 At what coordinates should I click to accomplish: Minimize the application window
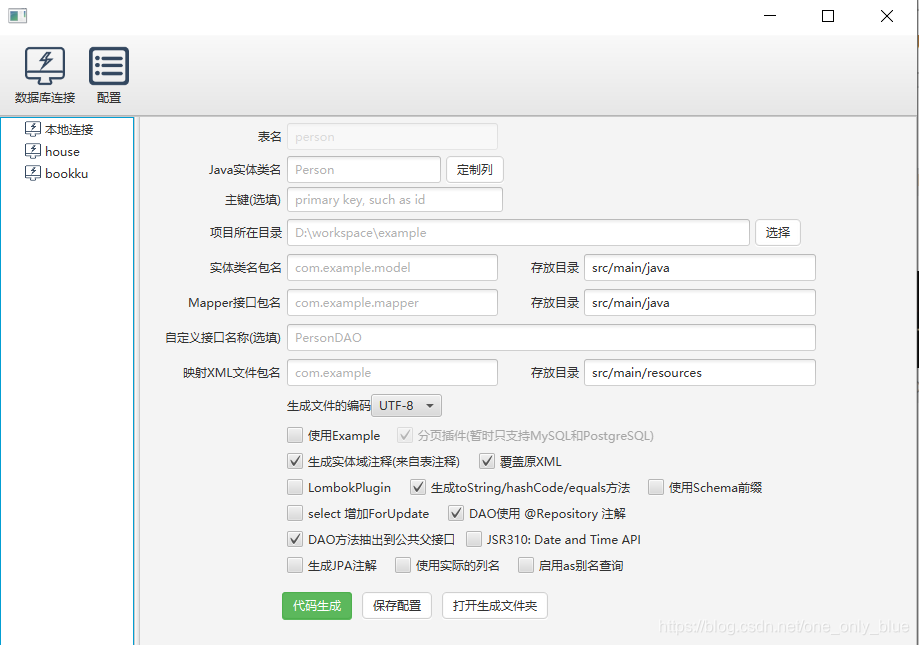tap(770, 16)
